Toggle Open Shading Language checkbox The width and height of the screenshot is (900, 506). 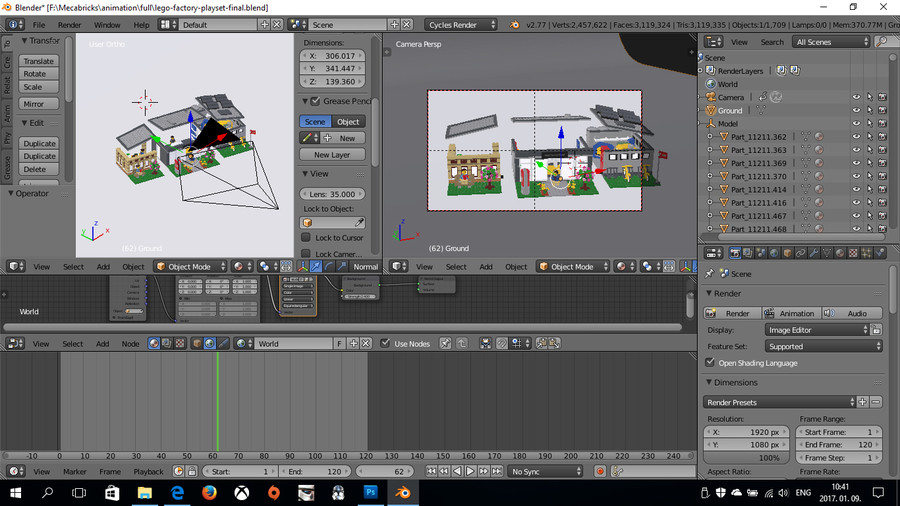pyautogui.click(x=710, y=363)
